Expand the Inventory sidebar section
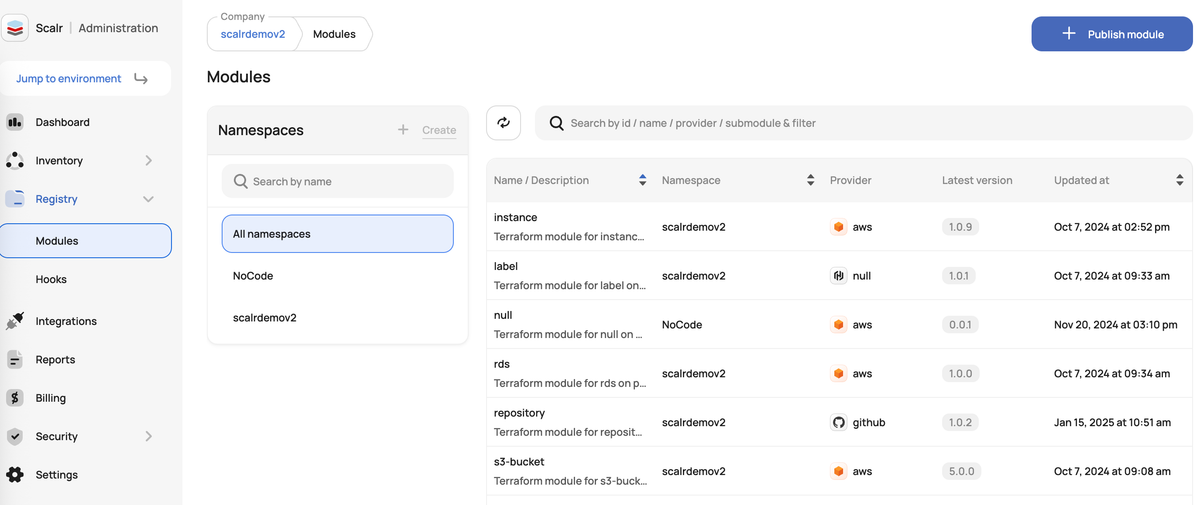The height and width of the screenshot is (505, 1200). 148,161
